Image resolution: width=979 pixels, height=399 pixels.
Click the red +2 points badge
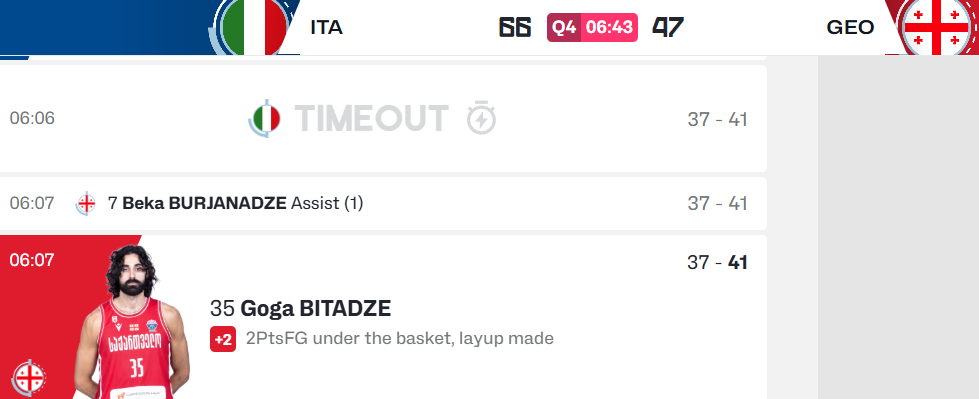[223, 339]
